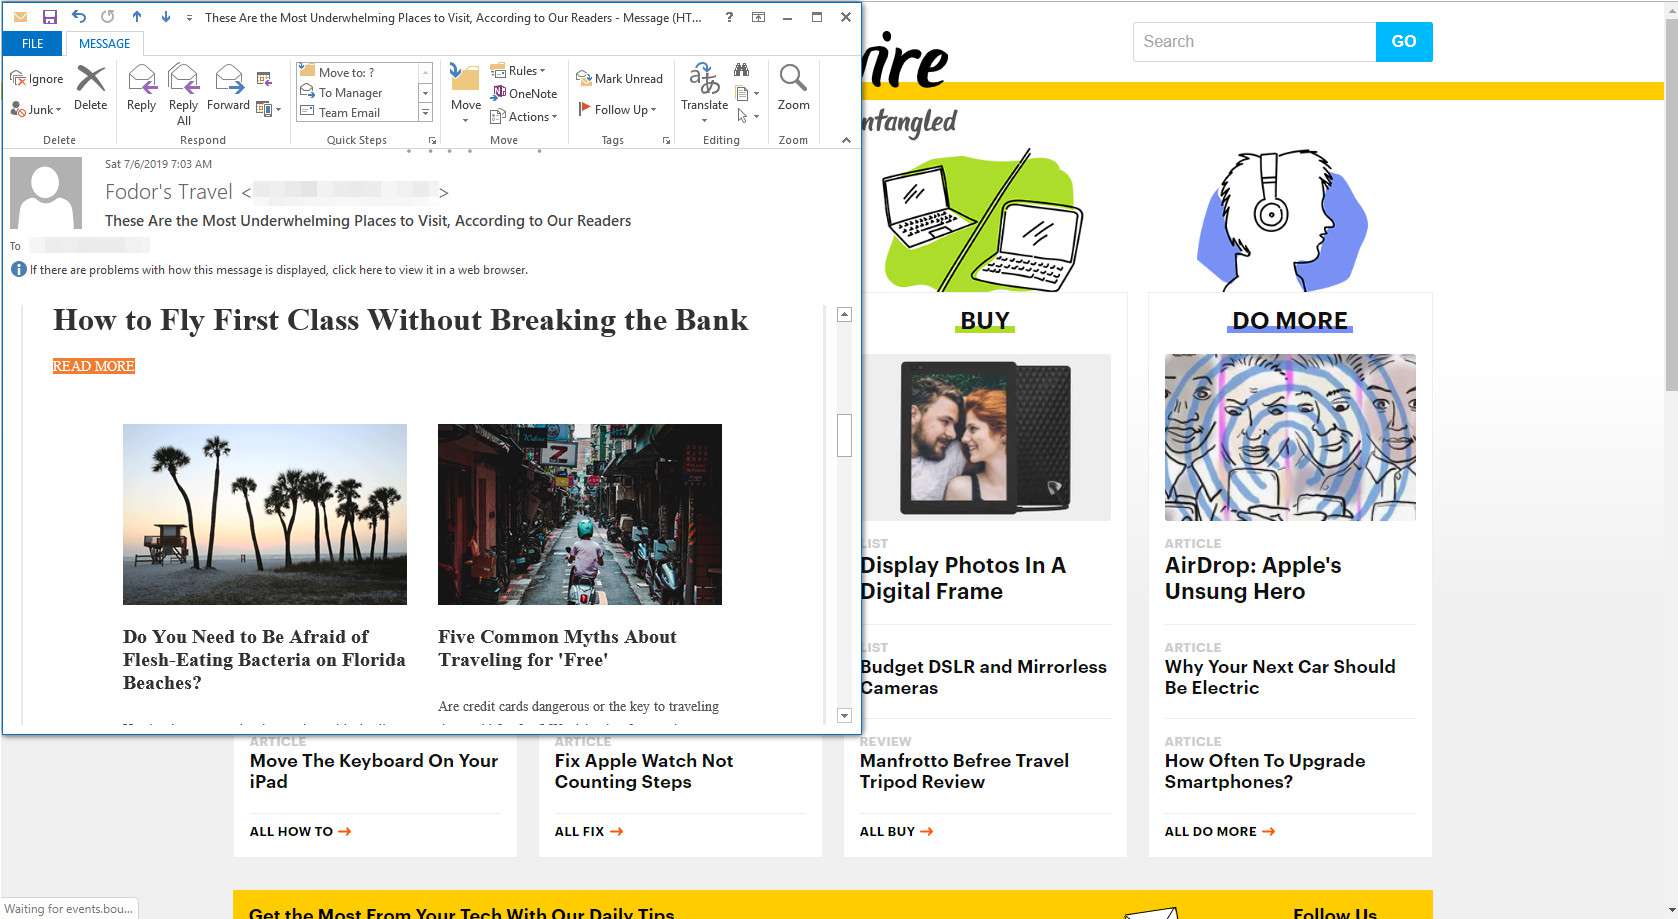This screenshot has width=1678, height=919.
Task: Click the sender avatar picture
Action: point(45,192)
